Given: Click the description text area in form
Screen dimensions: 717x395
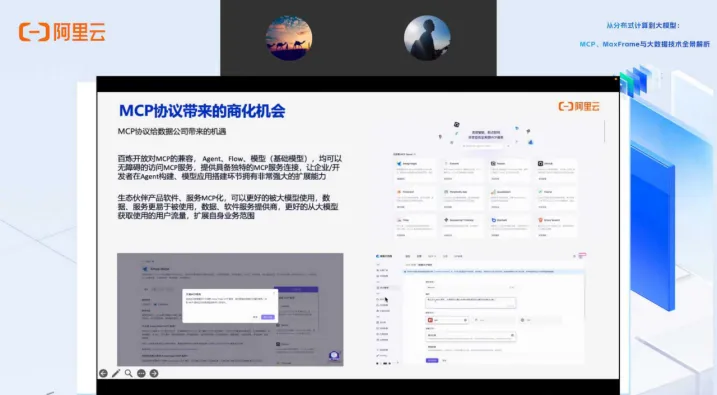Looking at the screenshot, I should pos(471,302).
